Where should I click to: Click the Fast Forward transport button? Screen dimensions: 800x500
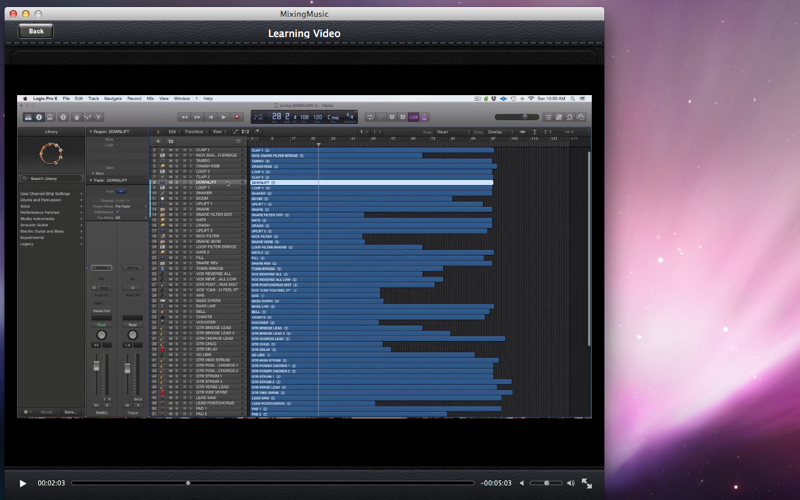point(197,117)
